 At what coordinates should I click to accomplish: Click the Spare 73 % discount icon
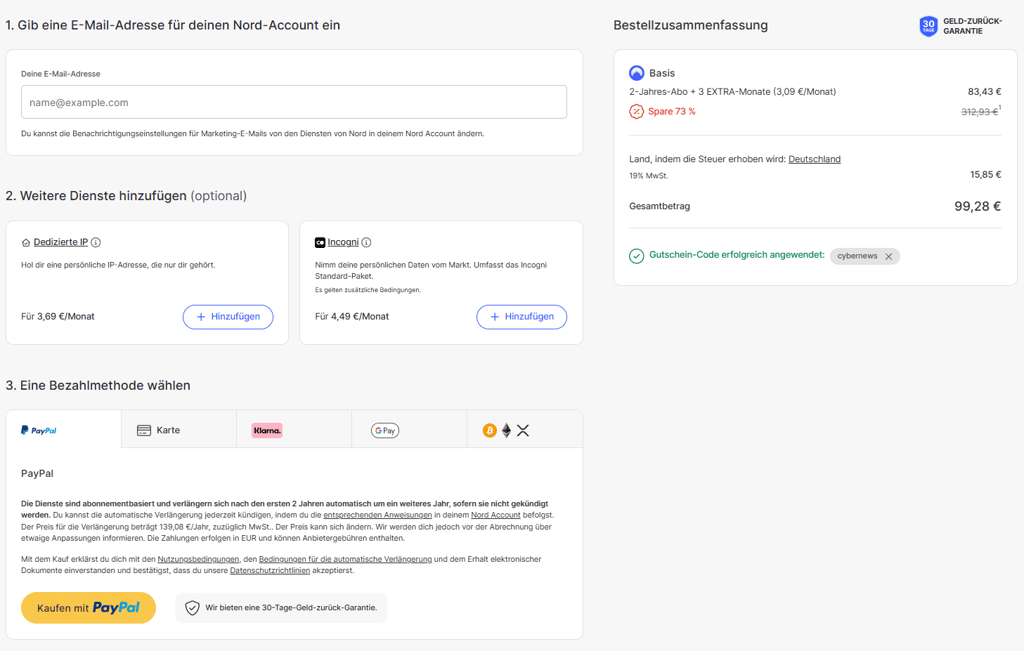(x=636, y=112)
